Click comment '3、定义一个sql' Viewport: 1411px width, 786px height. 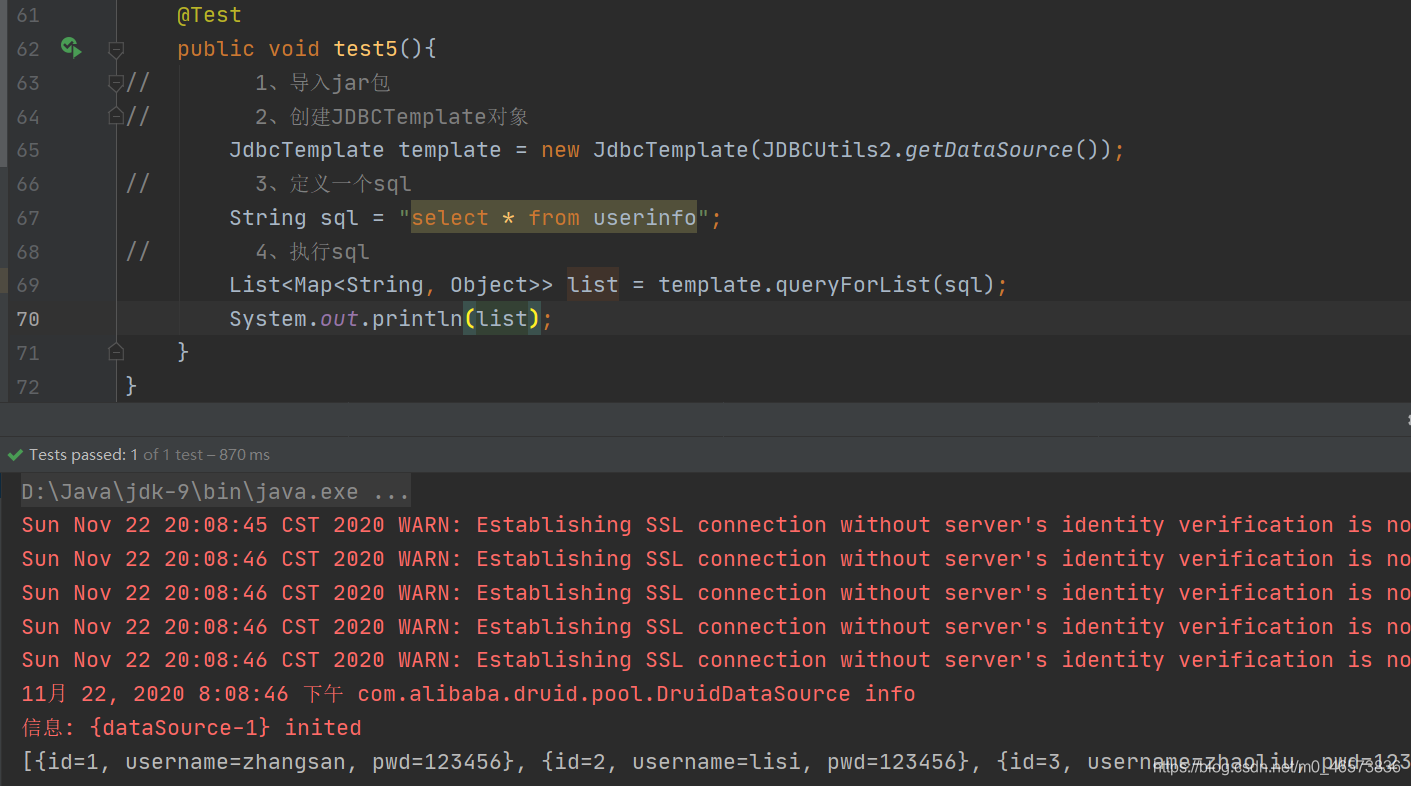point(333,184)
